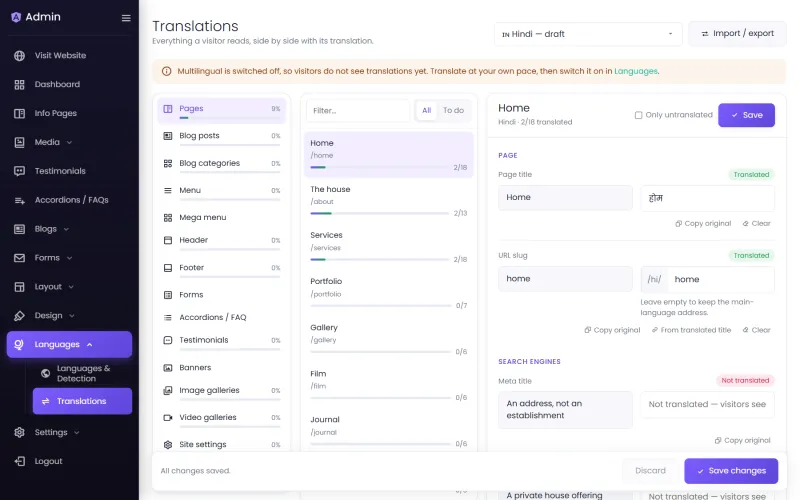
Task: Open the Hindi — draft language dropdown
Action: click(x=588, y=34)
